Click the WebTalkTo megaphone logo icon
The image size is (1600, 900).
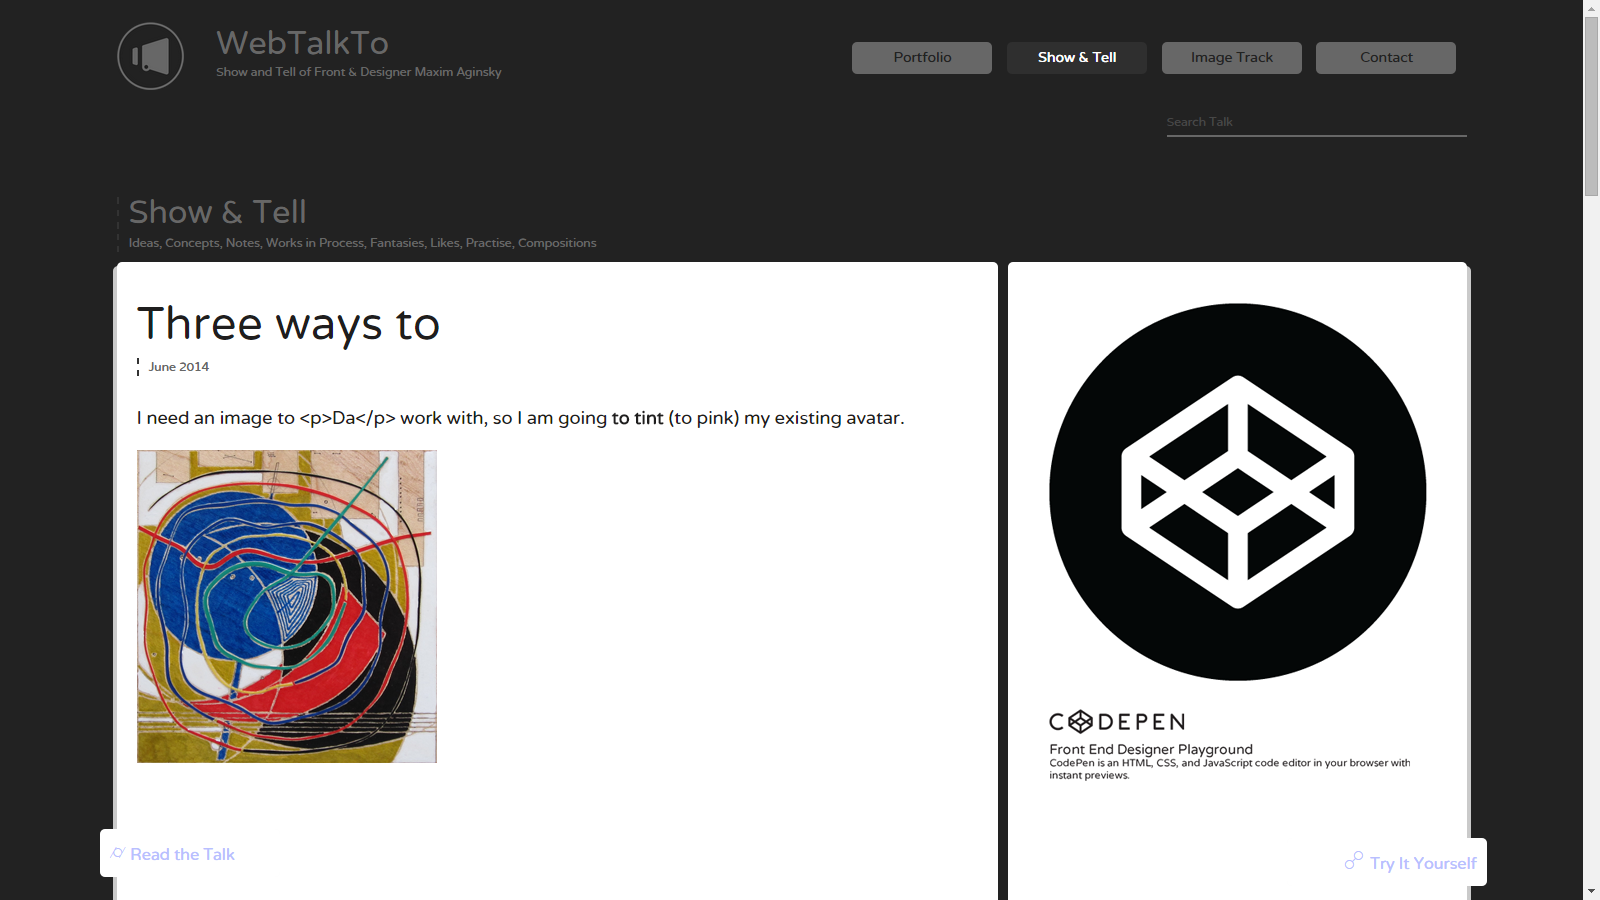pos(150,56)
